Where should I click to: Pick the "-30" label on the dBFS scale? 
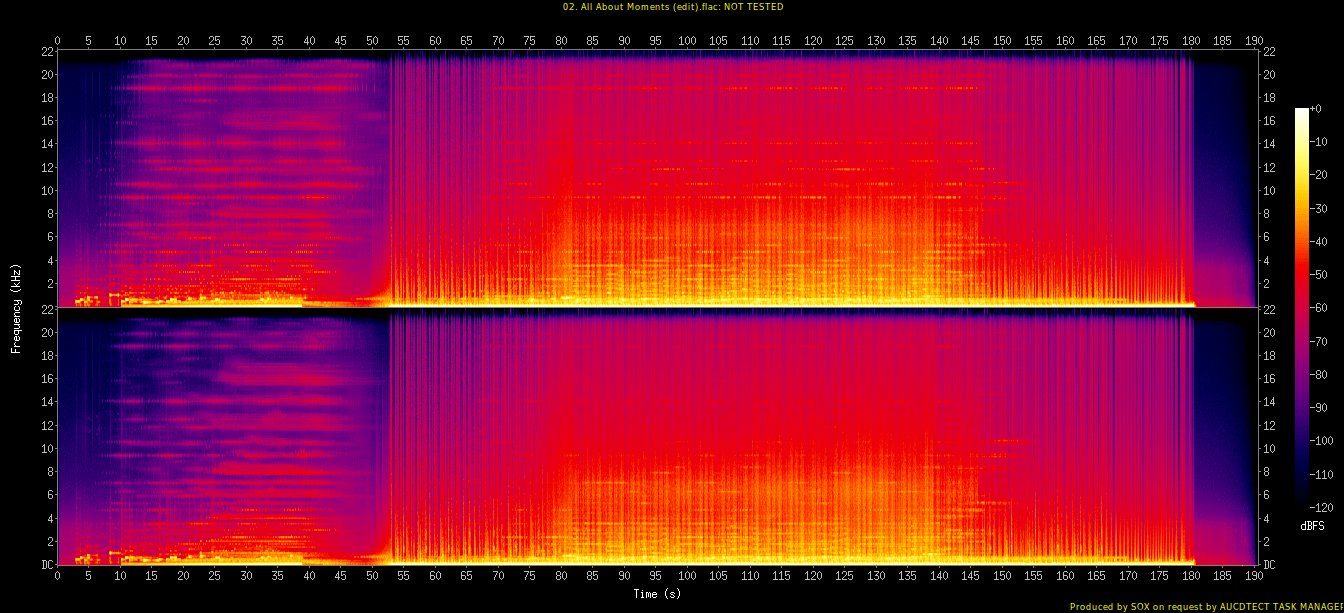[1316, 209]
